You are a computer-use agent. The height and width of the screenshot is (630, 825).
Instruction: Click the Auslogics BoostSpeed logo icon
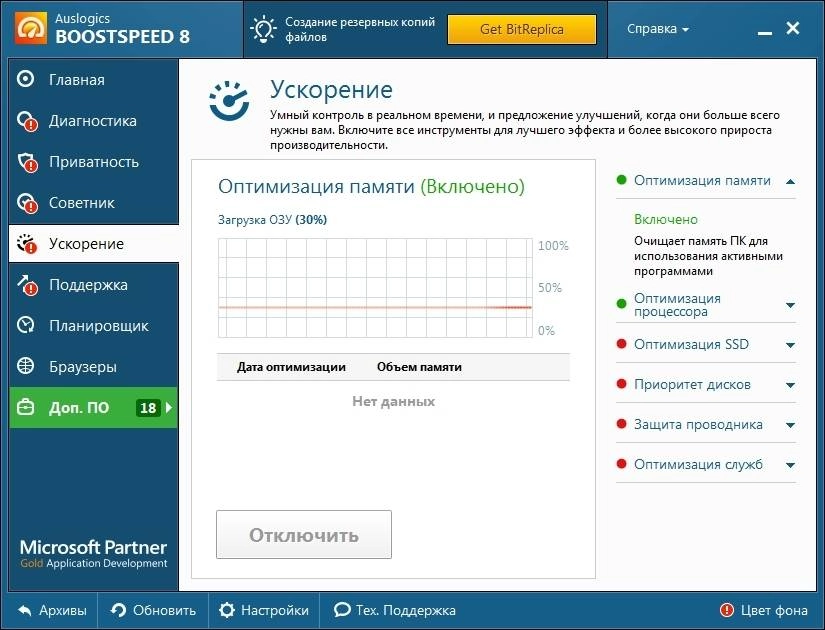tap(31, 27)
